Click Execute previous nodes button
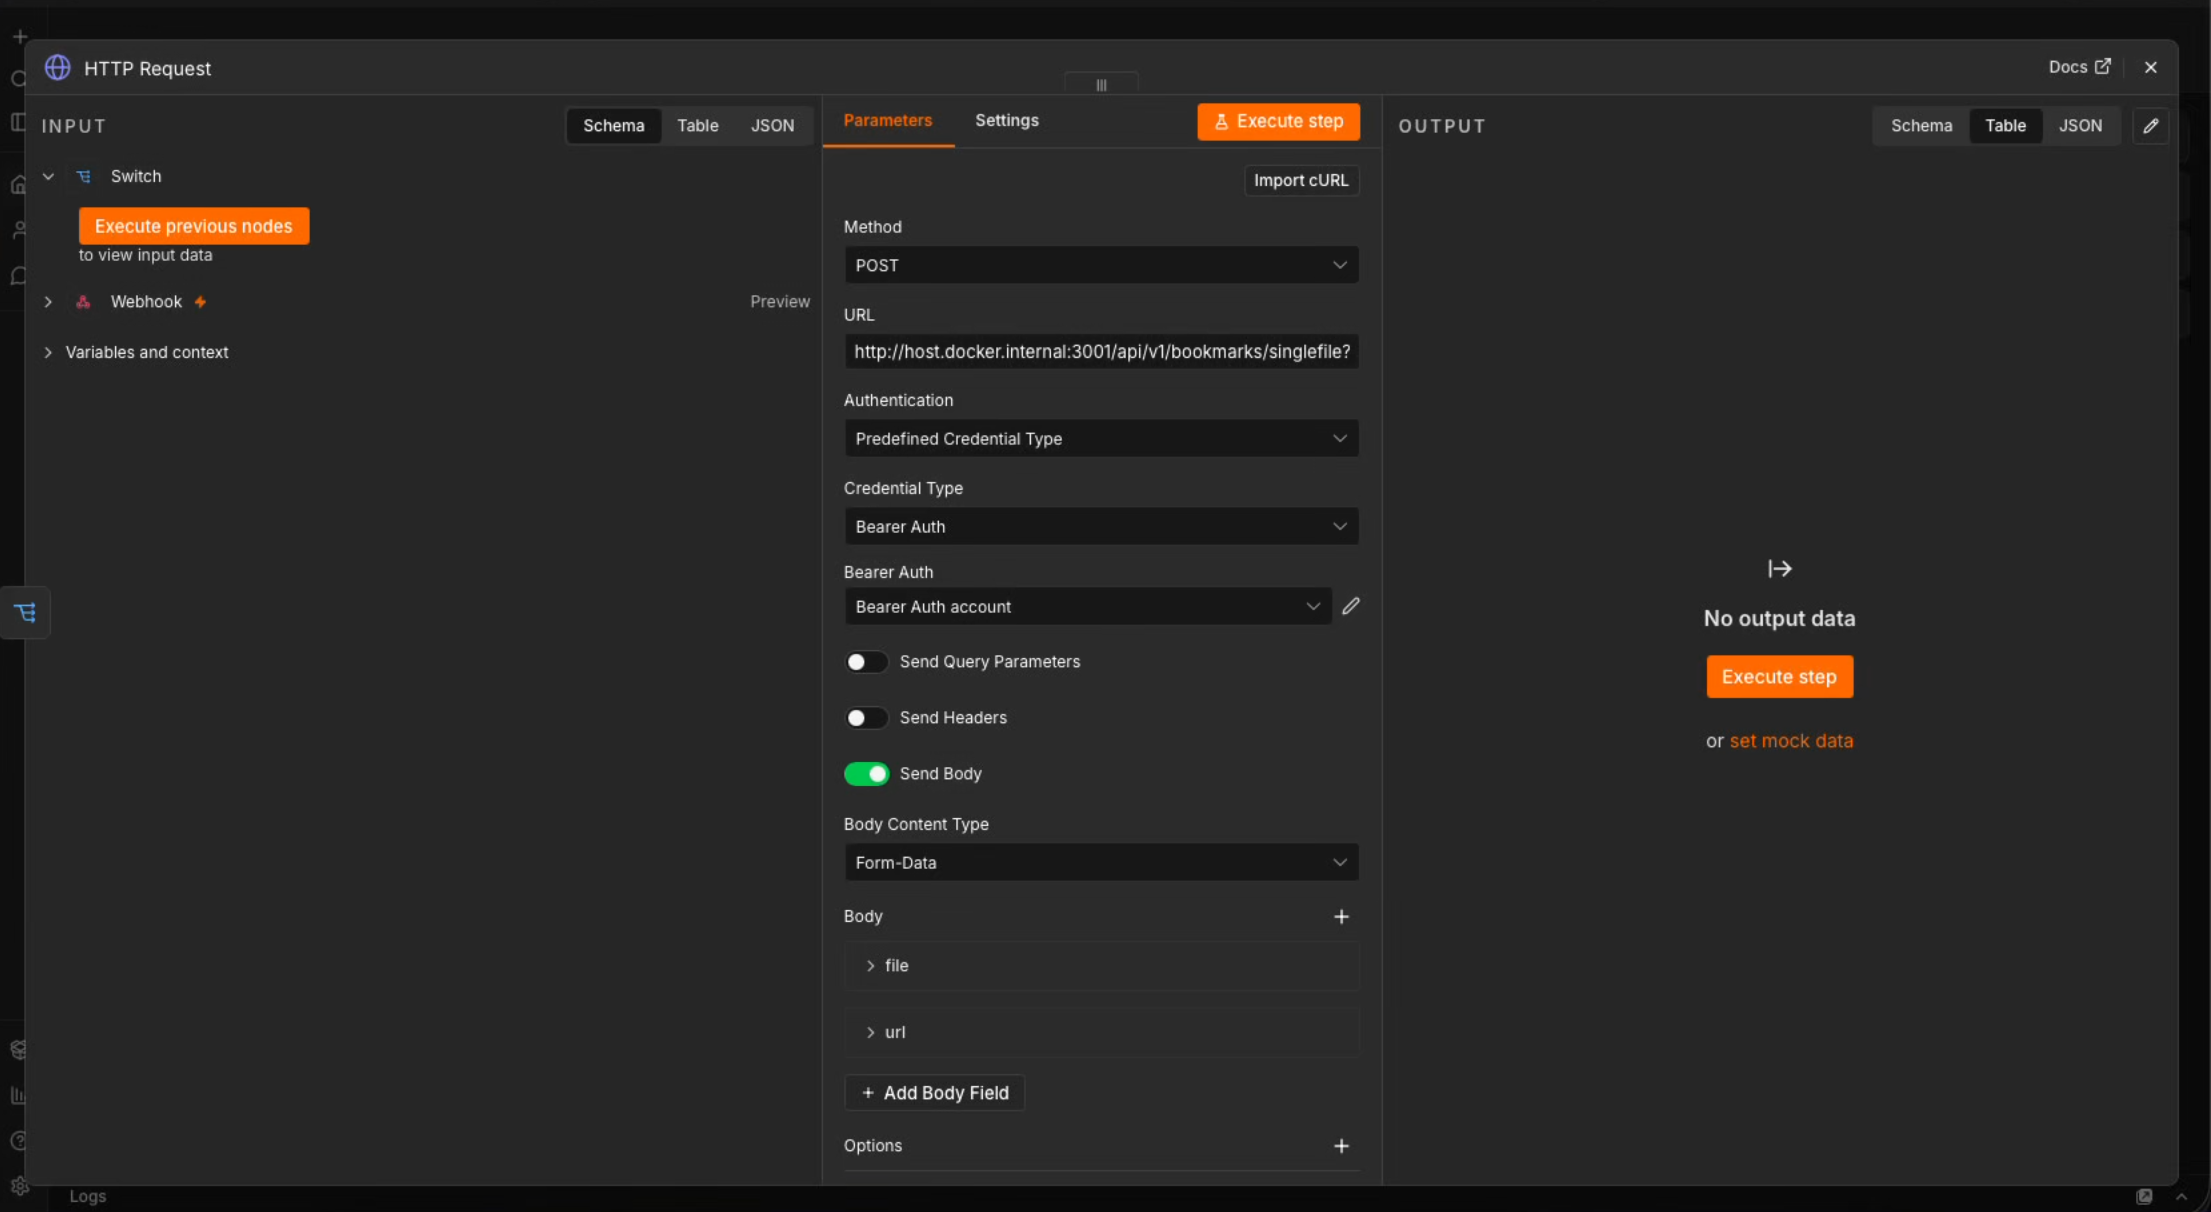The width and height of the screenshot is (2211, 1212). [x=194, y=226]
